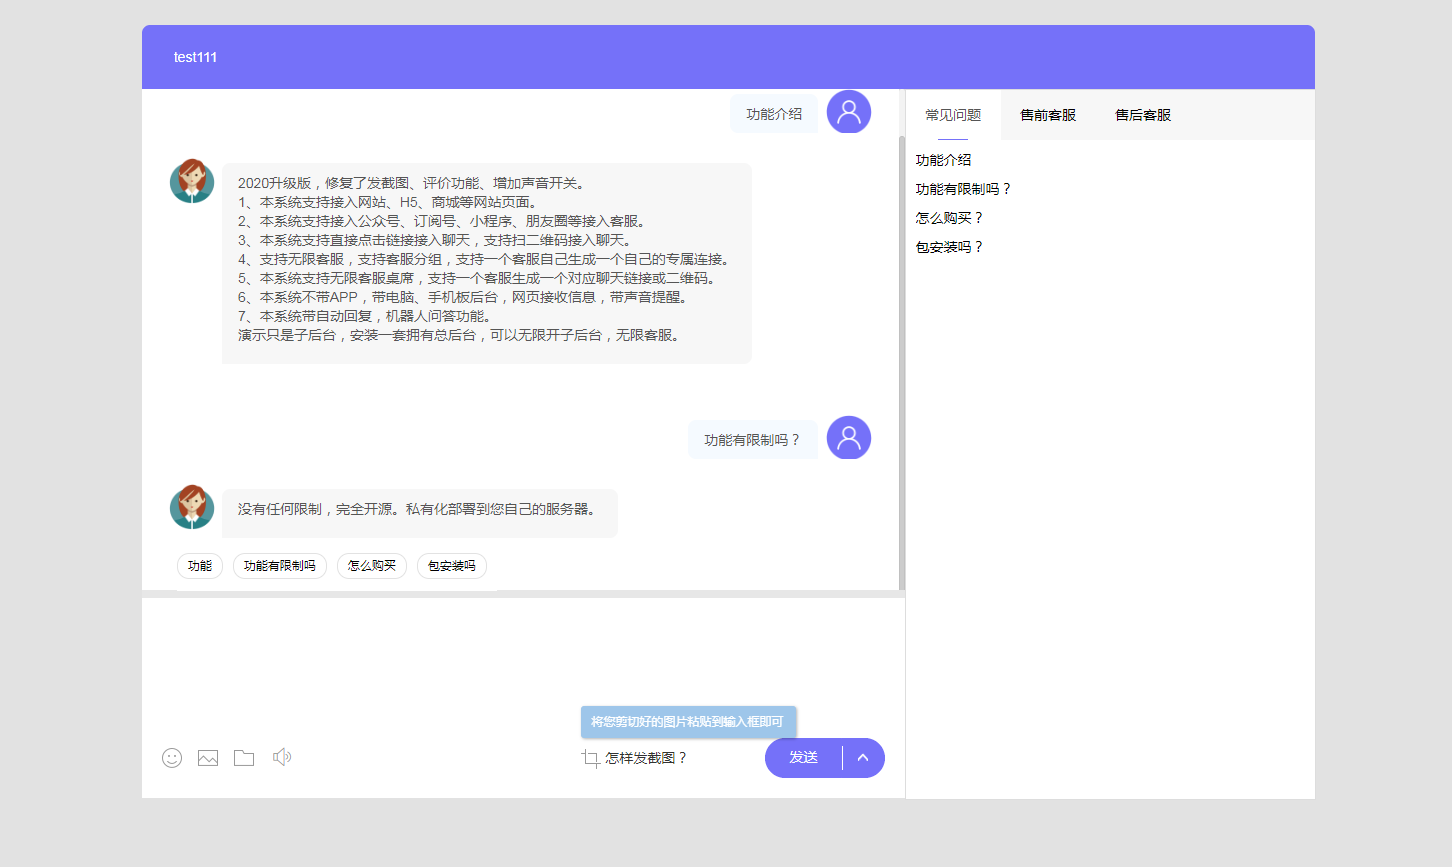The height and width of the screenshot is (867, 1452).
Task: Click the sent 功能介绍 message bubble
Action: [774, 114]
